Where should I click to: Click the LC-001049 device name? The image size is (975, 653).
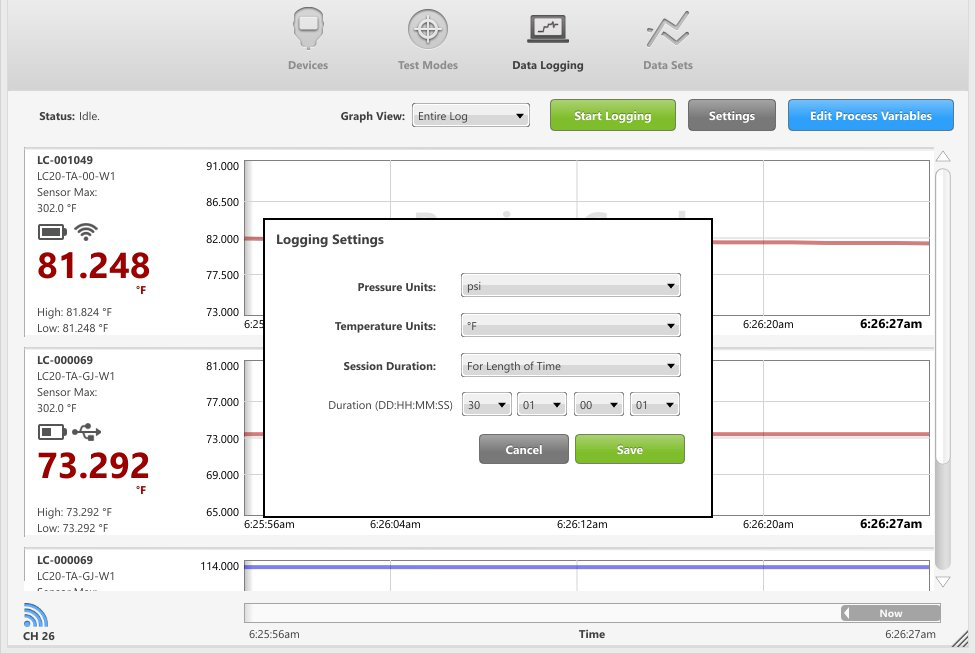click(x=65, y=160)
